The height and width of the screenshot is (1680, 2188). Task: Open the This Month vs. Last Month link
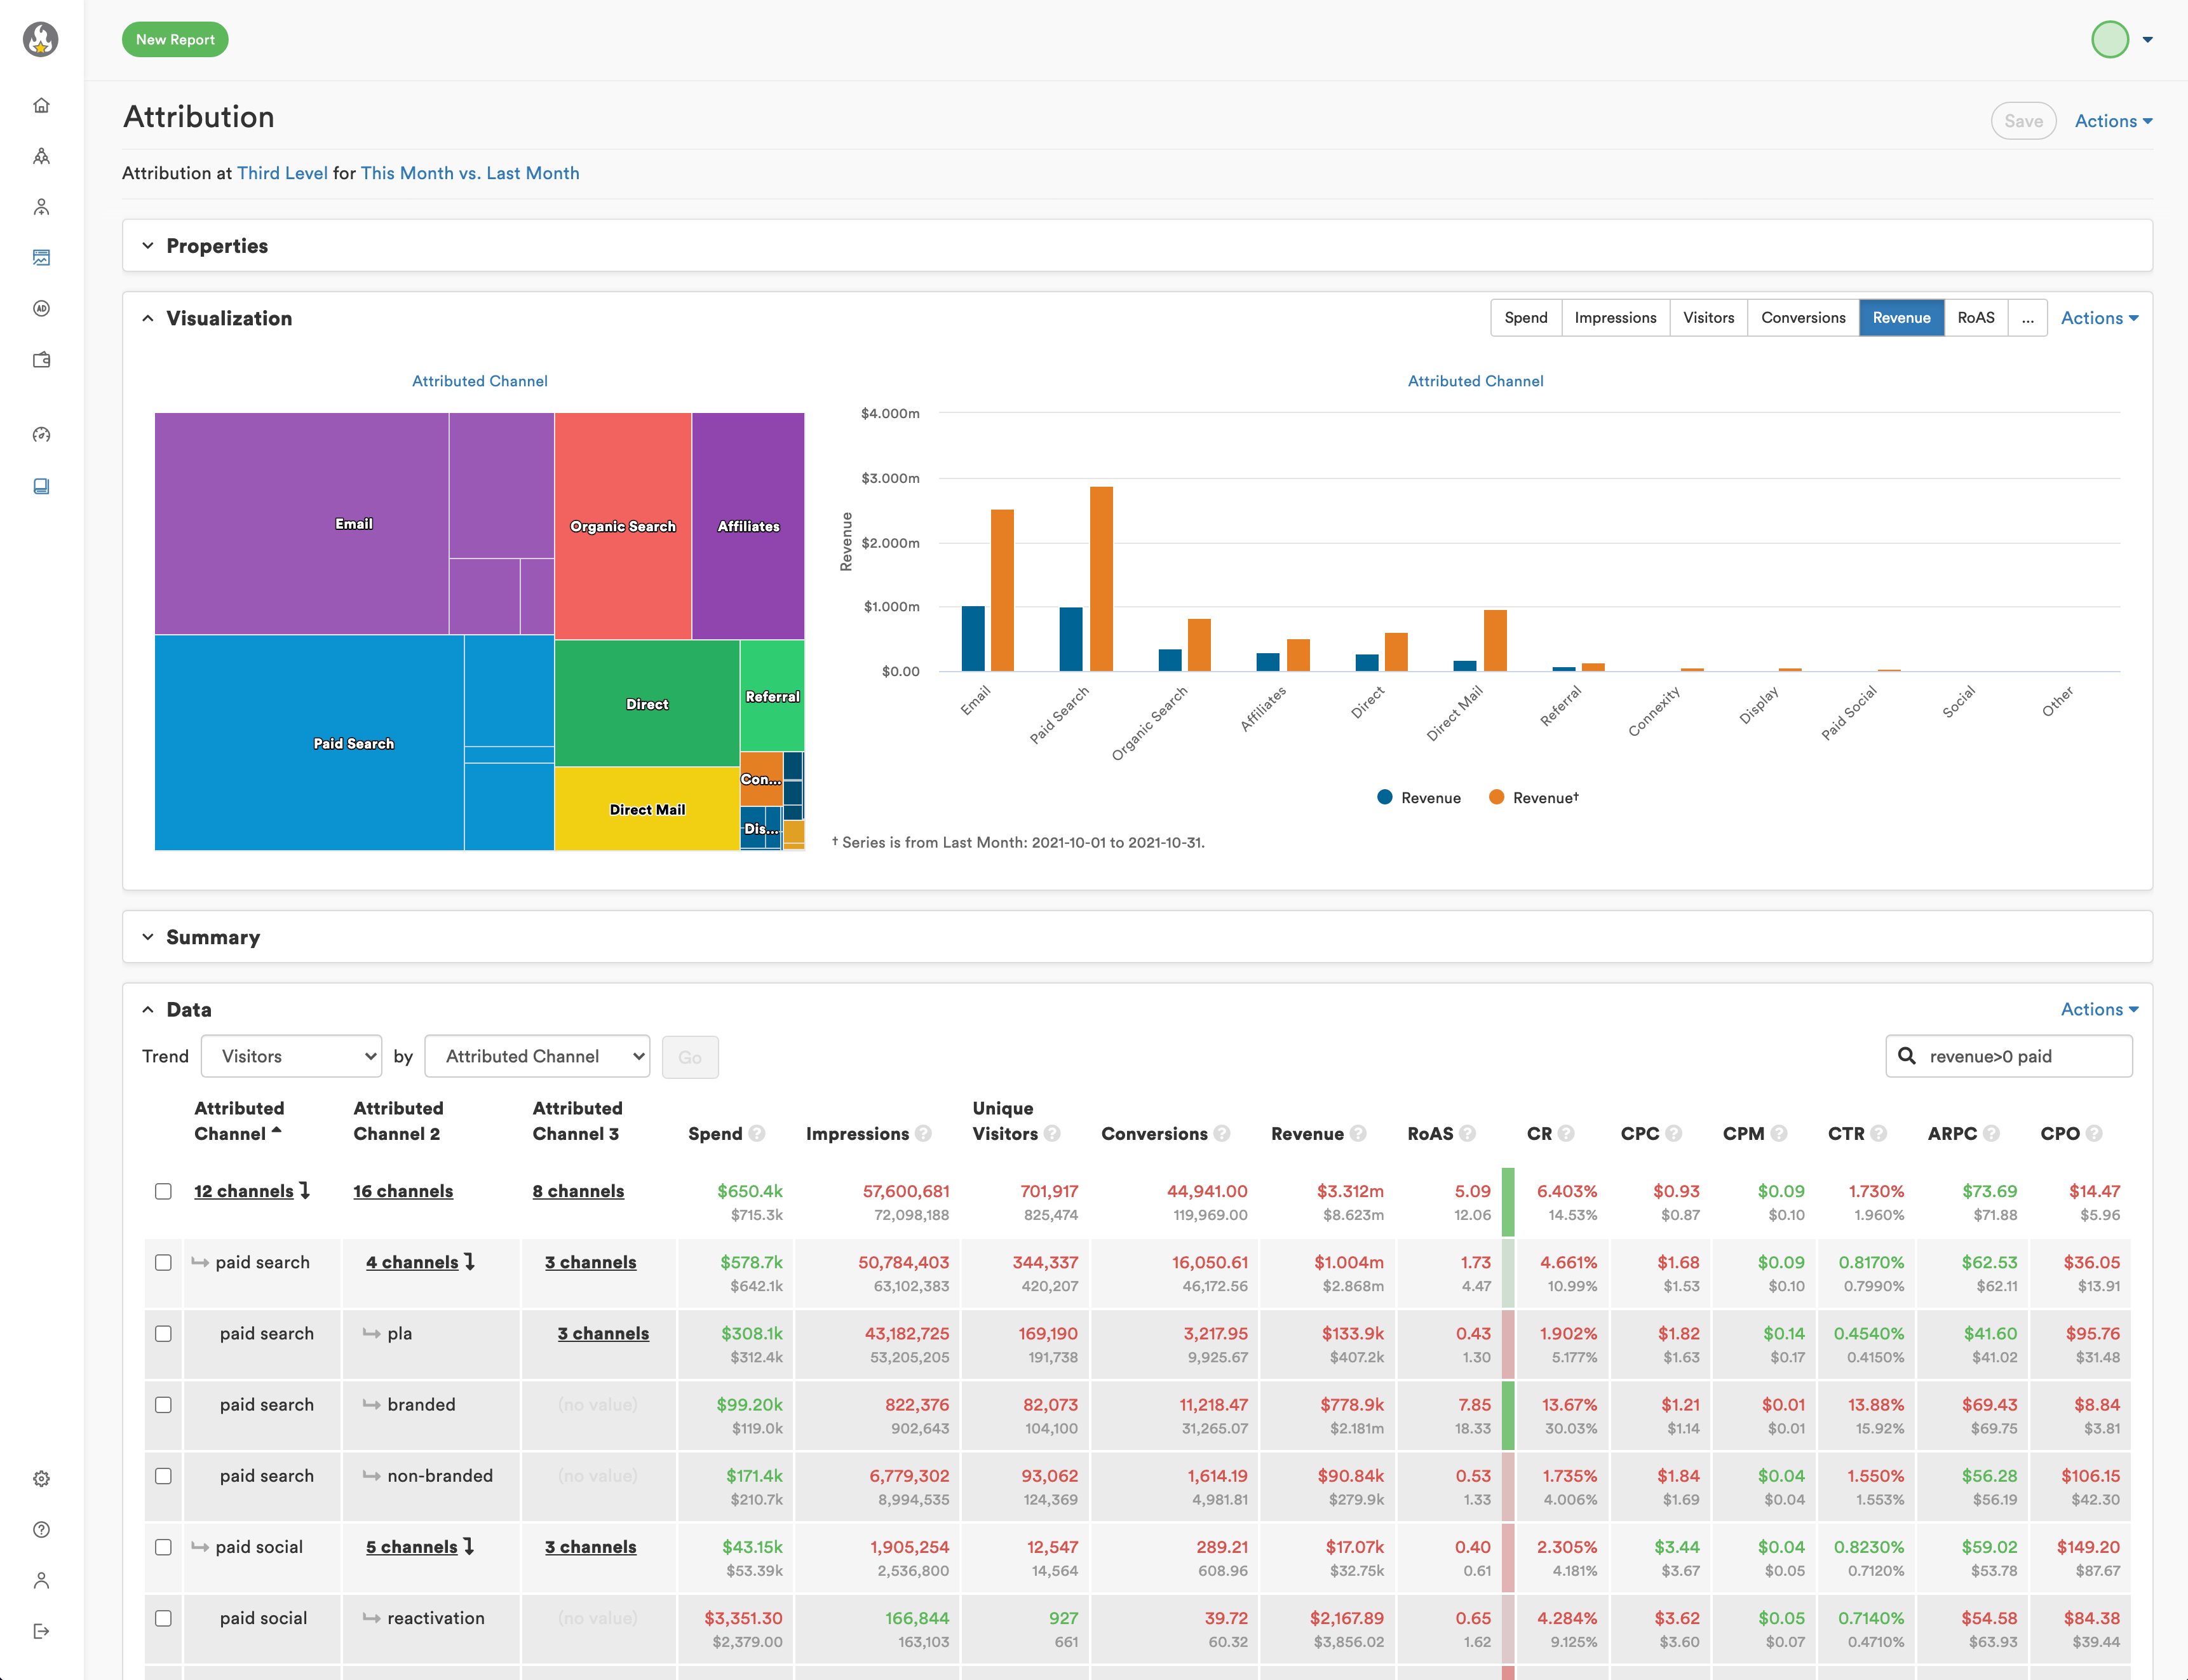point(470,172)
